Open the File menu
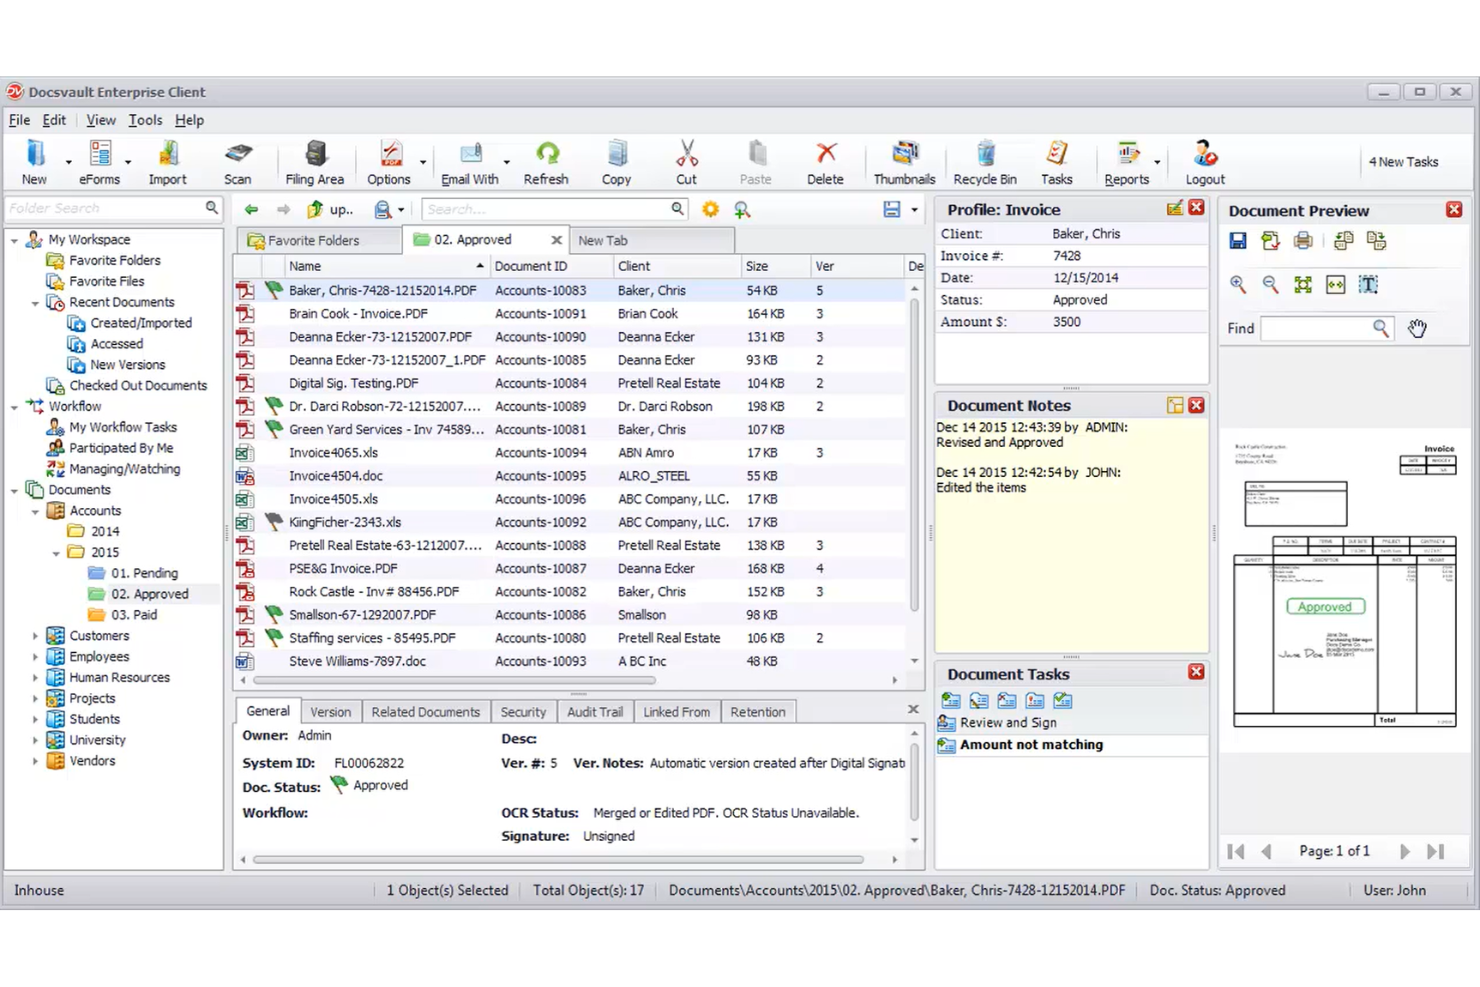Screen dimensions: 1480x987 [19, 120]
